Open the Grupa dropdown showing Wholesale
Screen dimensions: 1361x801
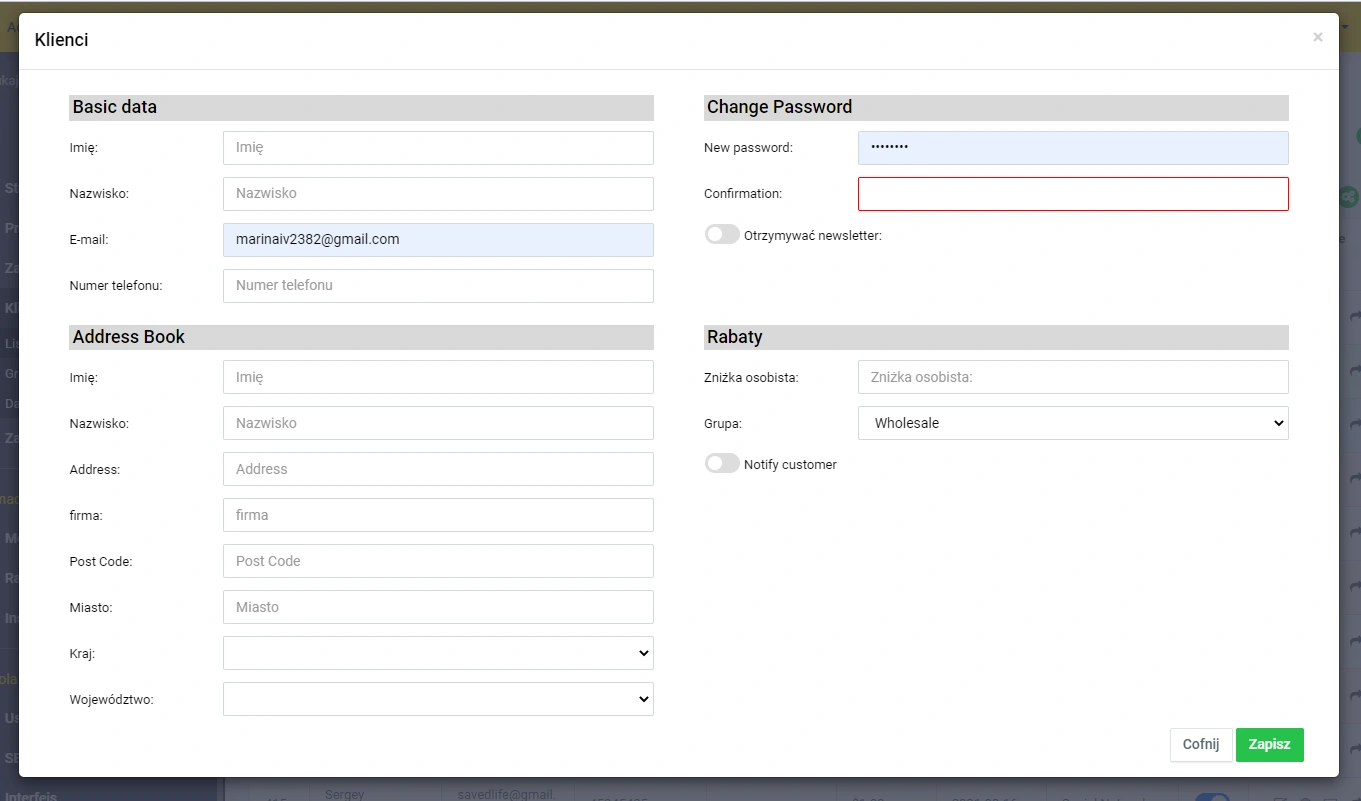[1073, 423]
